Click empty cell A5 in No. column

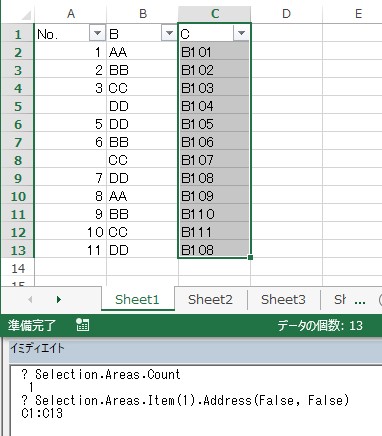click(x=70, y=105)
